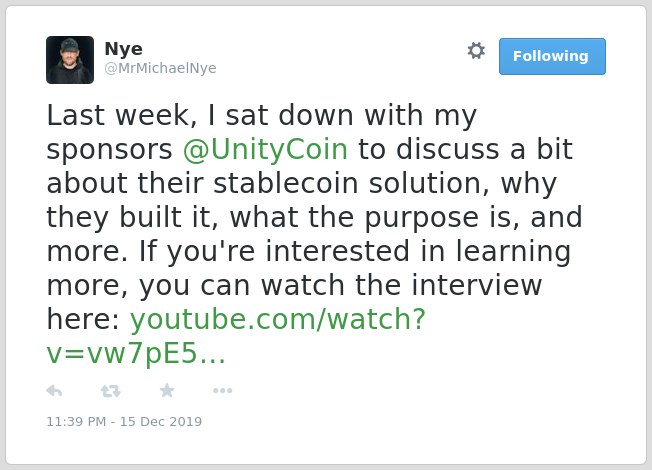Favorite the tweet with star icon
The height and width of the screenshot is (470, 652).
pyautogui.click(x=167, y=391)
